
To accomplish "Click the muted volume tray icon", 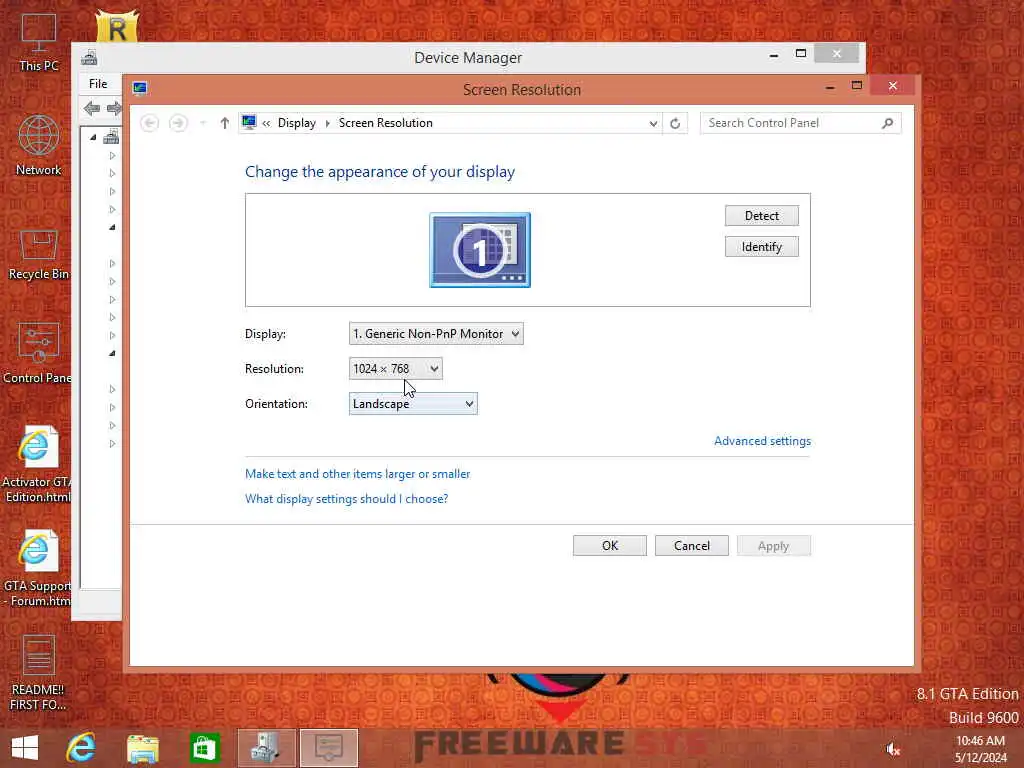I will pos(892,749).
